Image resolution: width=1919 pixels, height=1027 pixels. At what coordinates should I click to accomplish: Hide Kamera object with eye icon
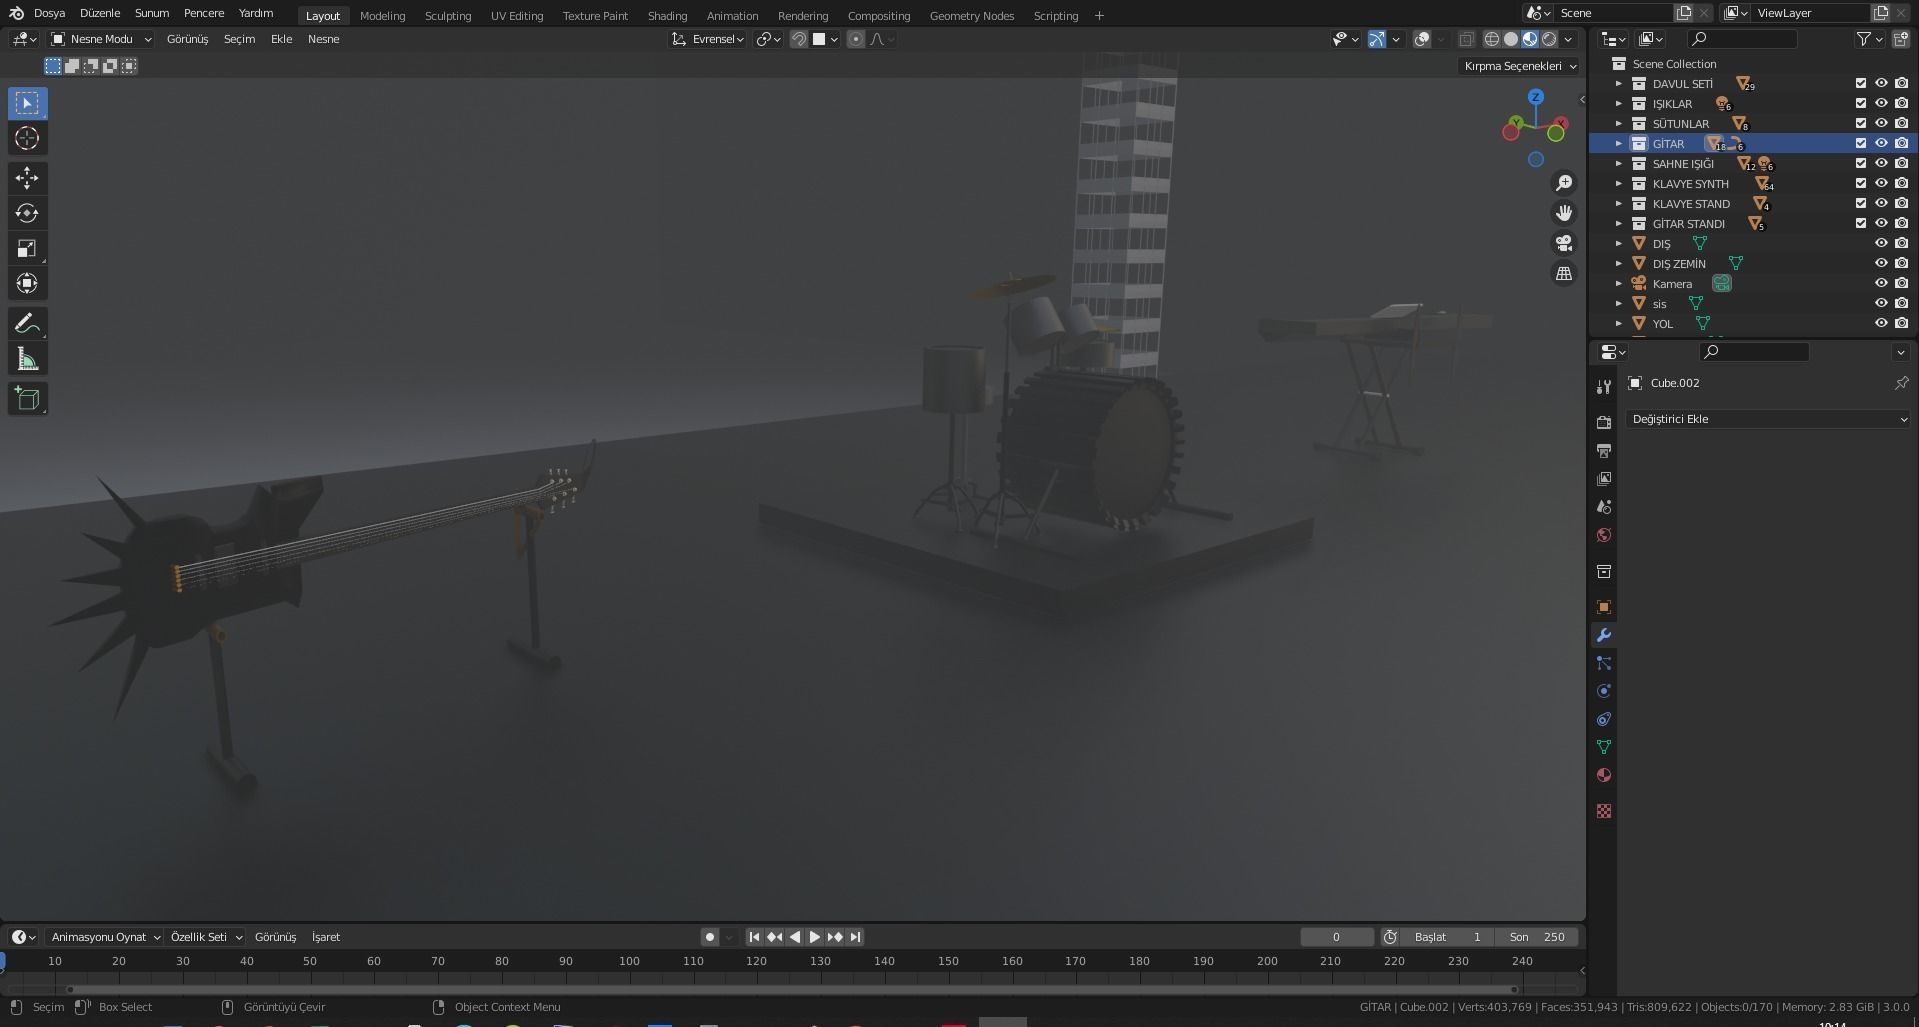1881,284
